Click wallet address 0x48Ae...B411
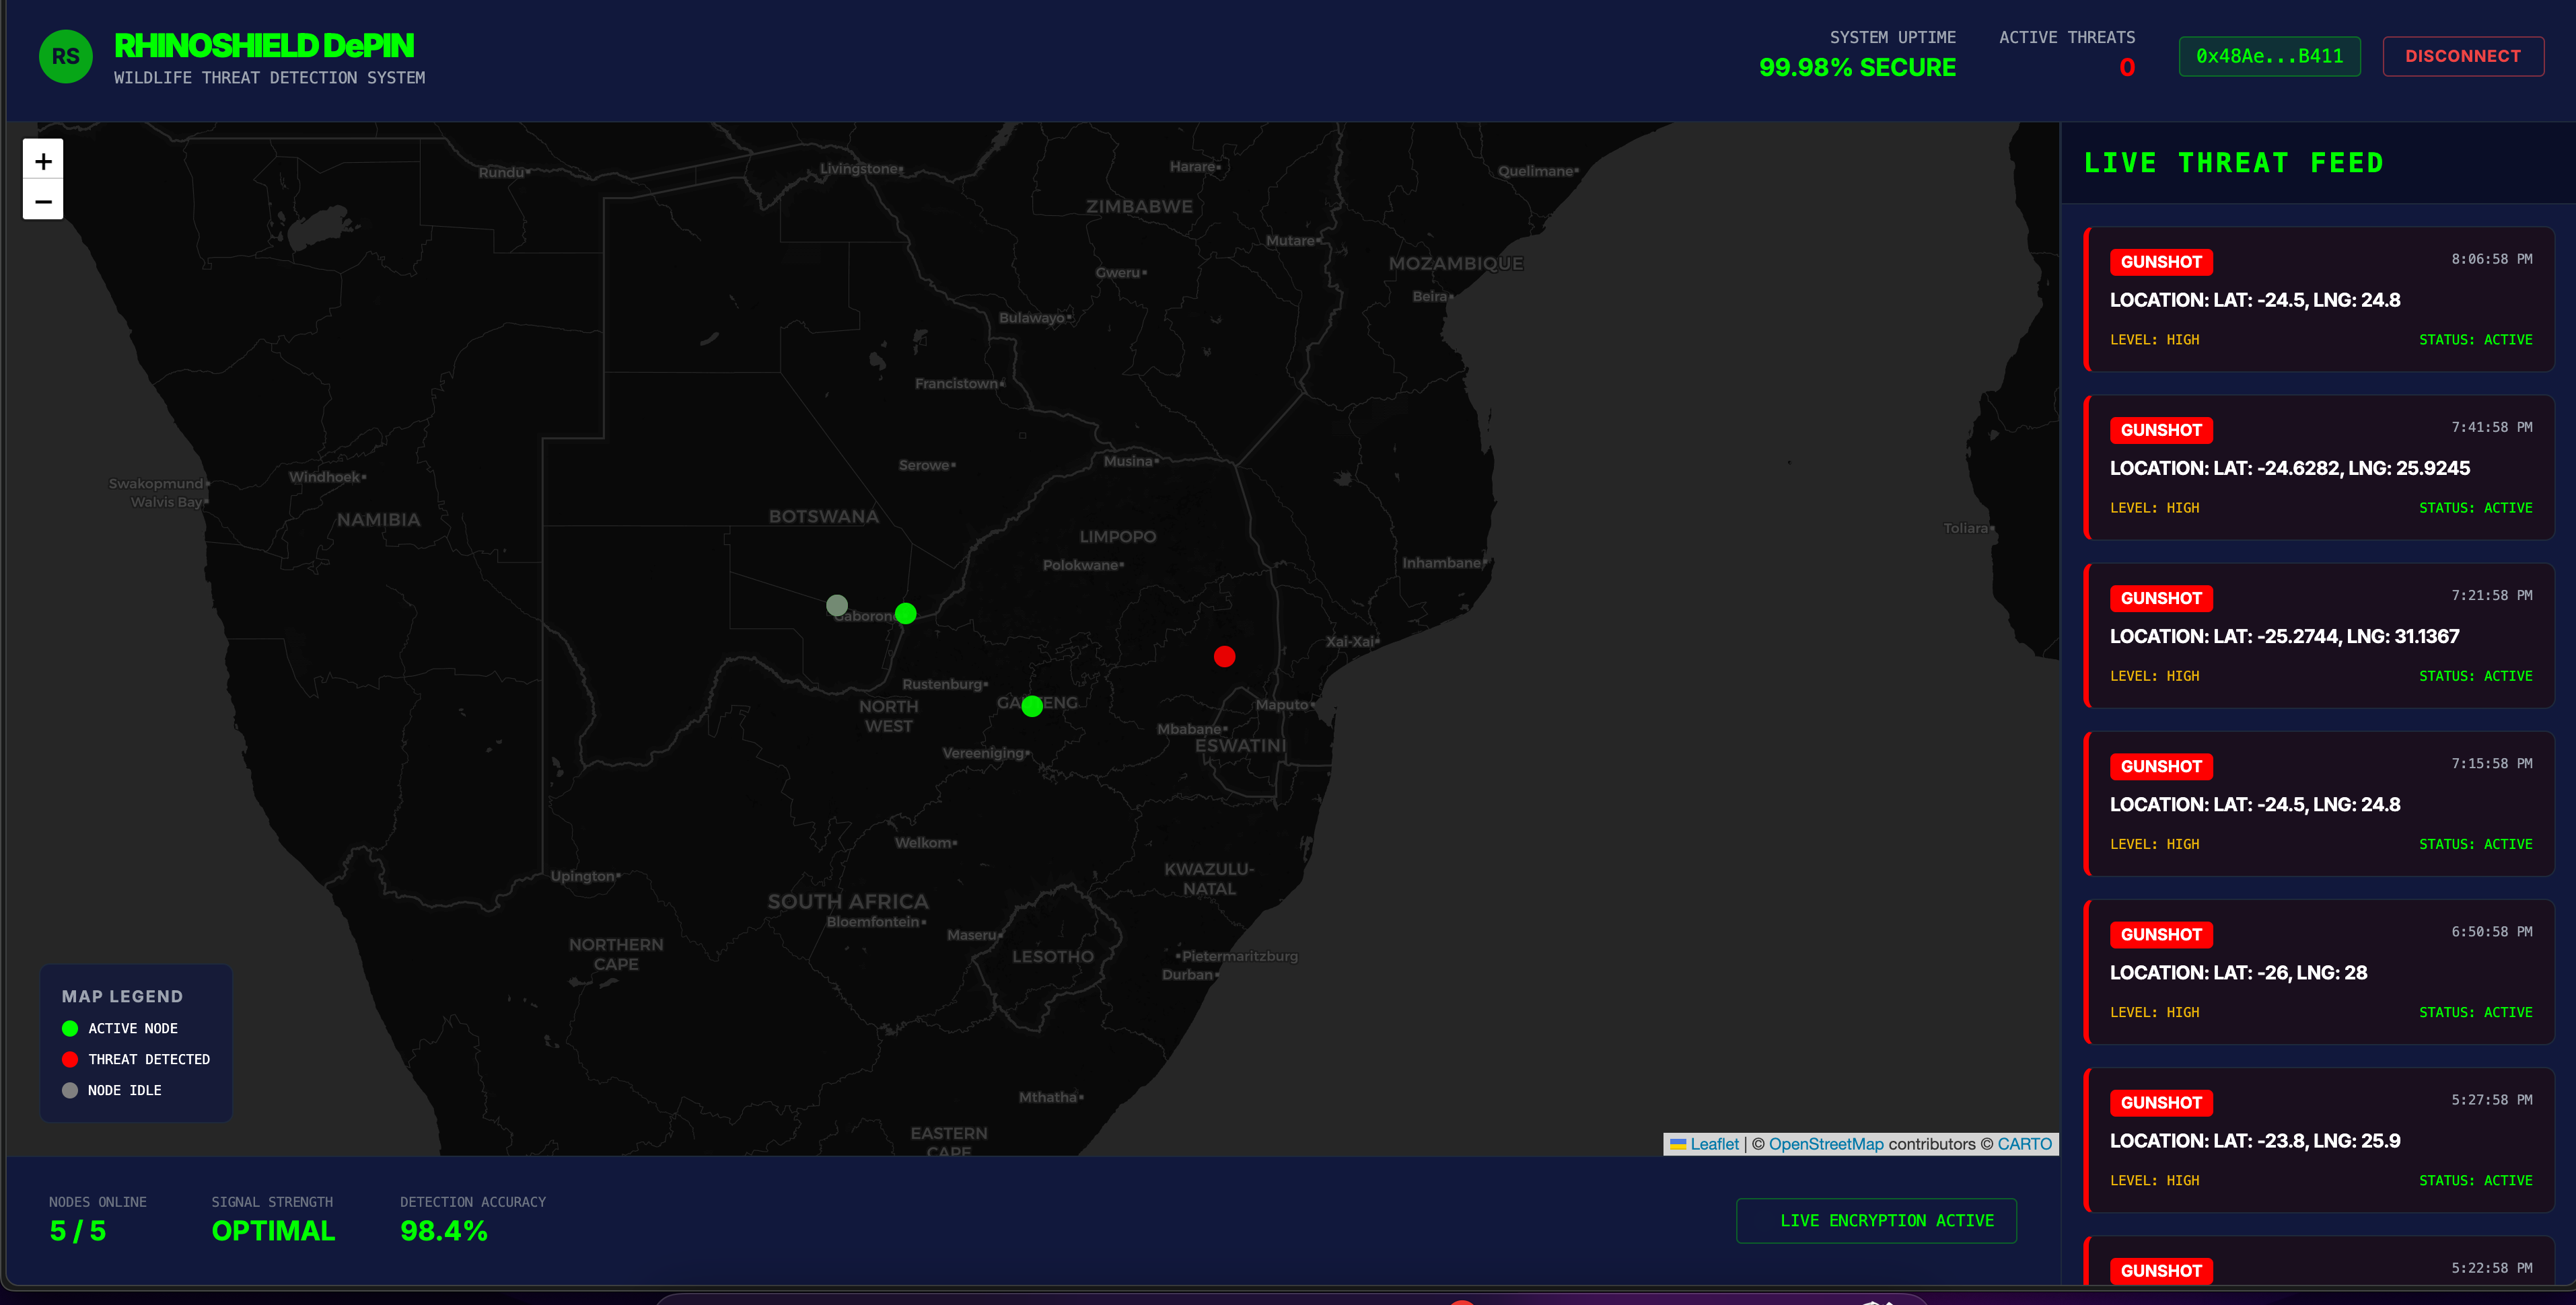Viewport: 2576px width, 1305px height. pos(2269,57)
